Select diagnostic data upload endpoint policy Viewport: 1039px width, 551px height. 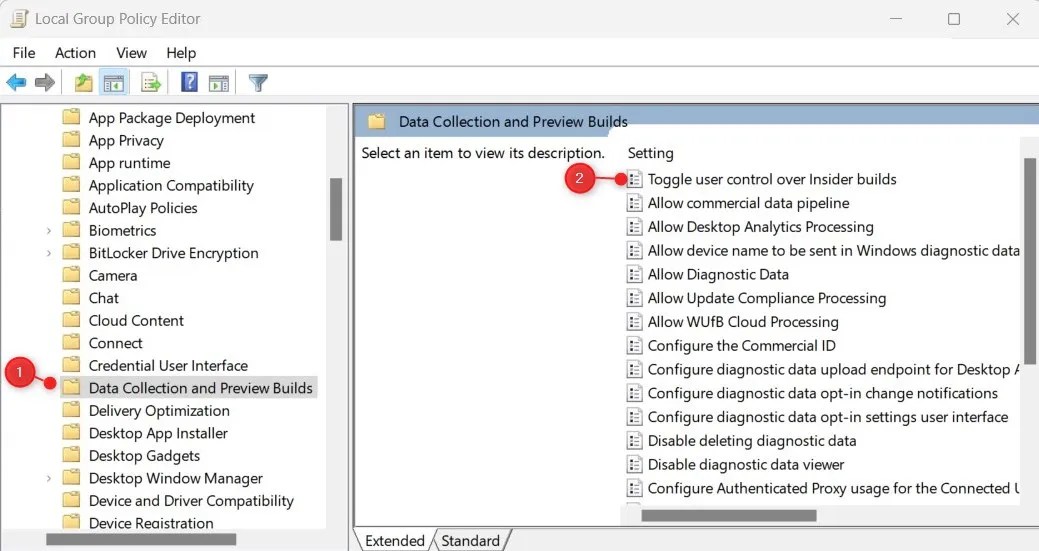(x=834, y=370)
